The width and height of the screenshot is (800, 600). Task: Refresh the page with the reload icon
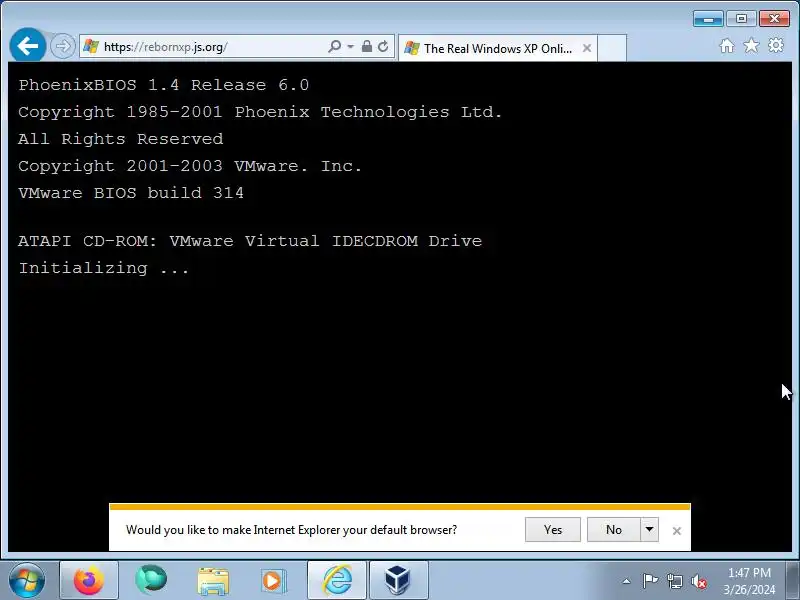(383, 46)
